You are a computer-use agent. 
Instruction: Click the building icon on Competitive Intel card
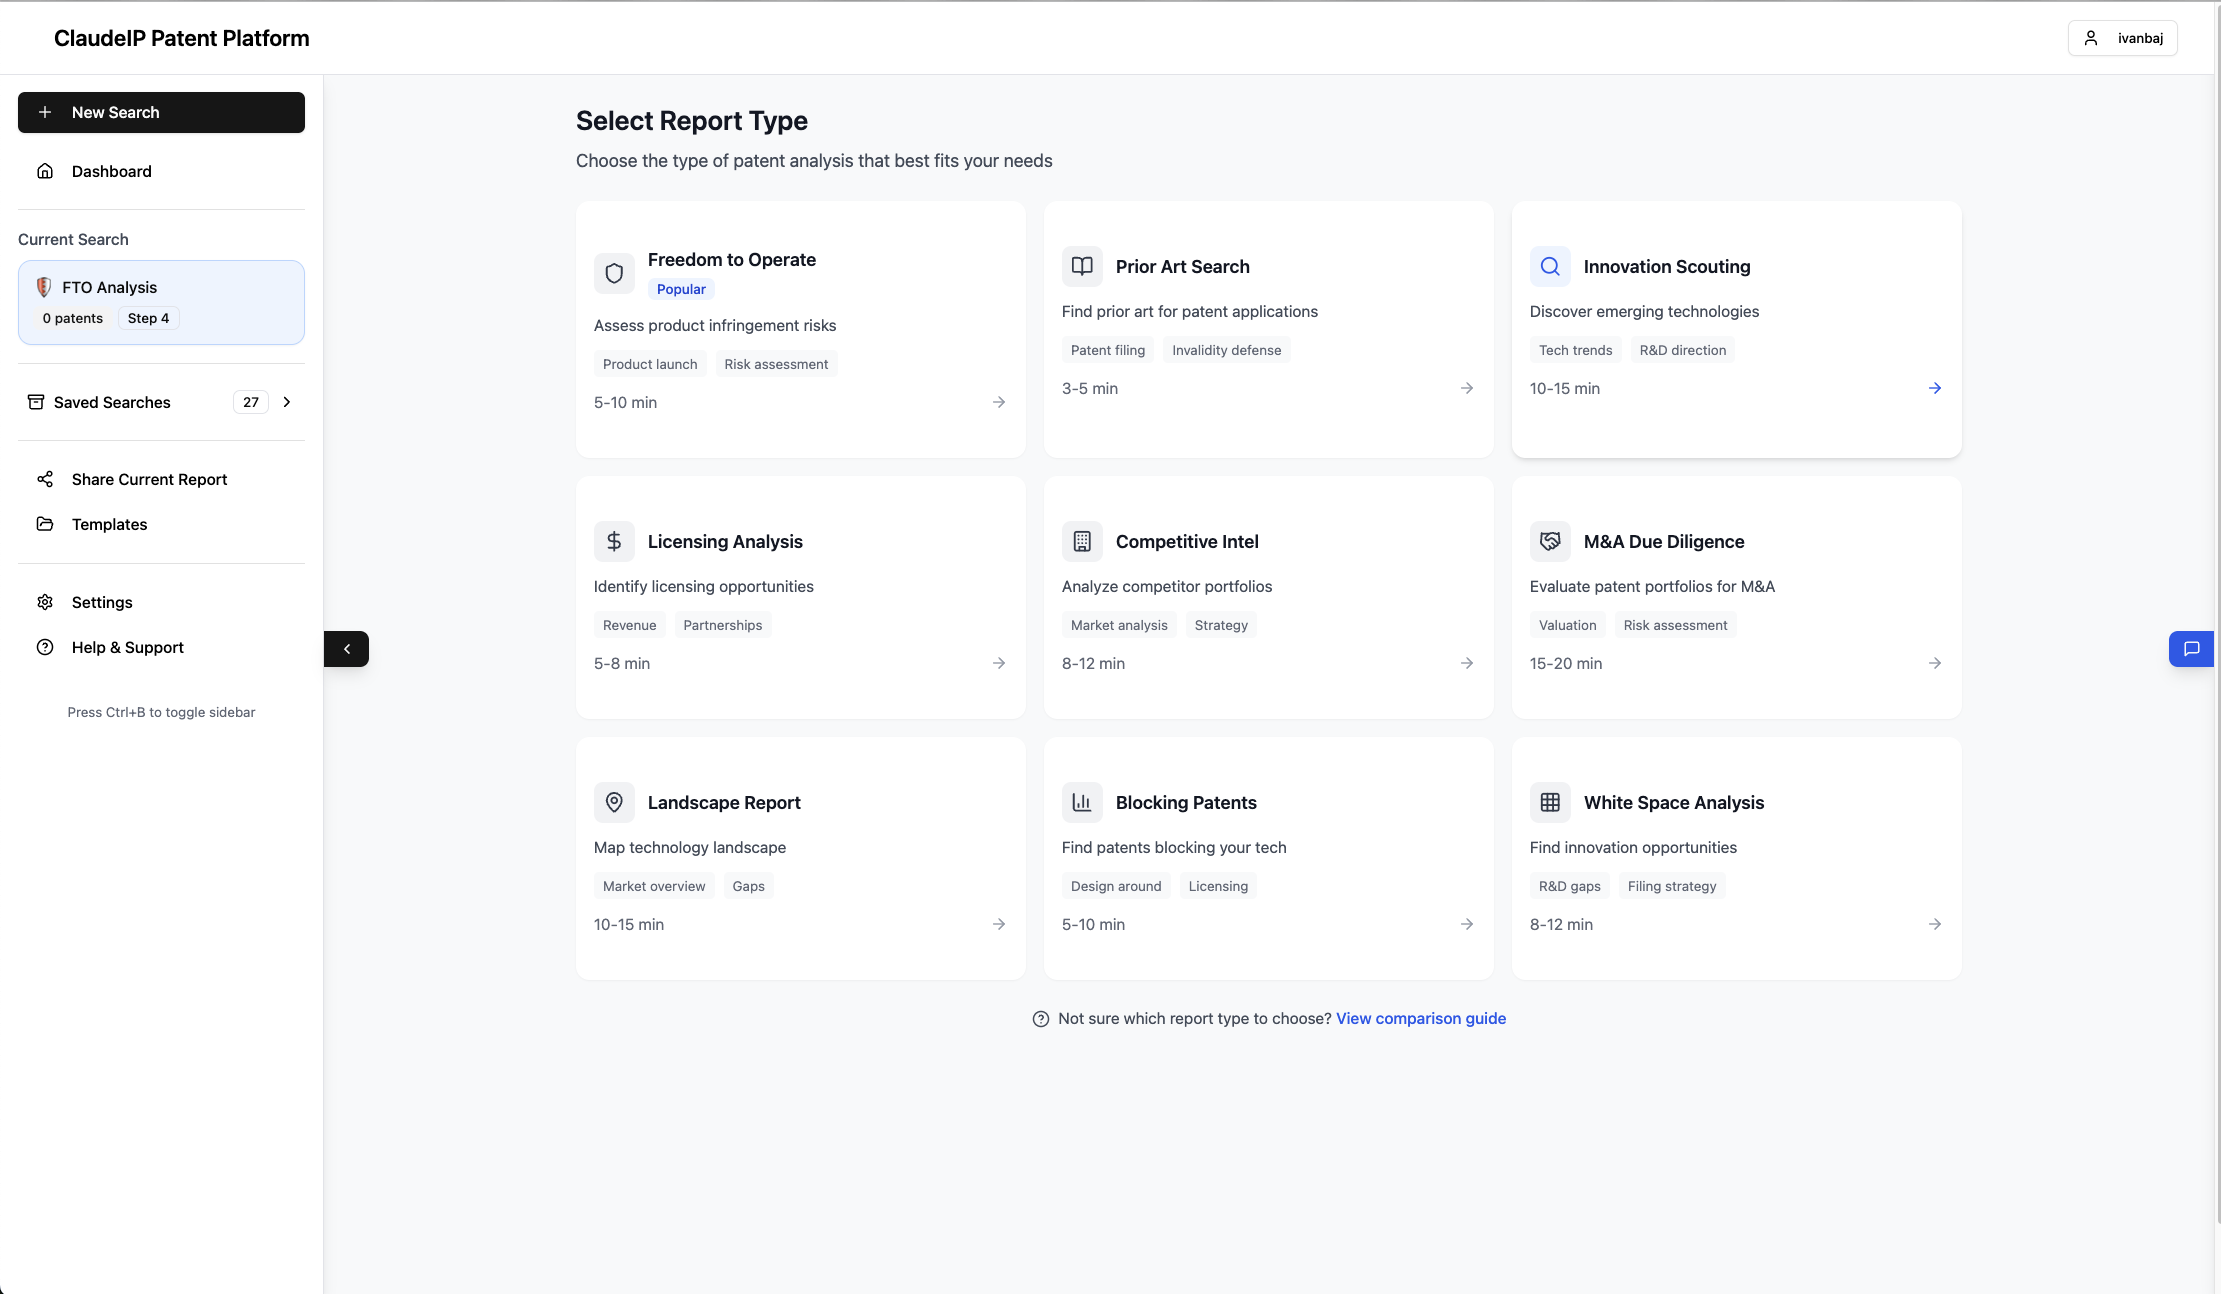pyautogui.click(x=1082, y=541)
